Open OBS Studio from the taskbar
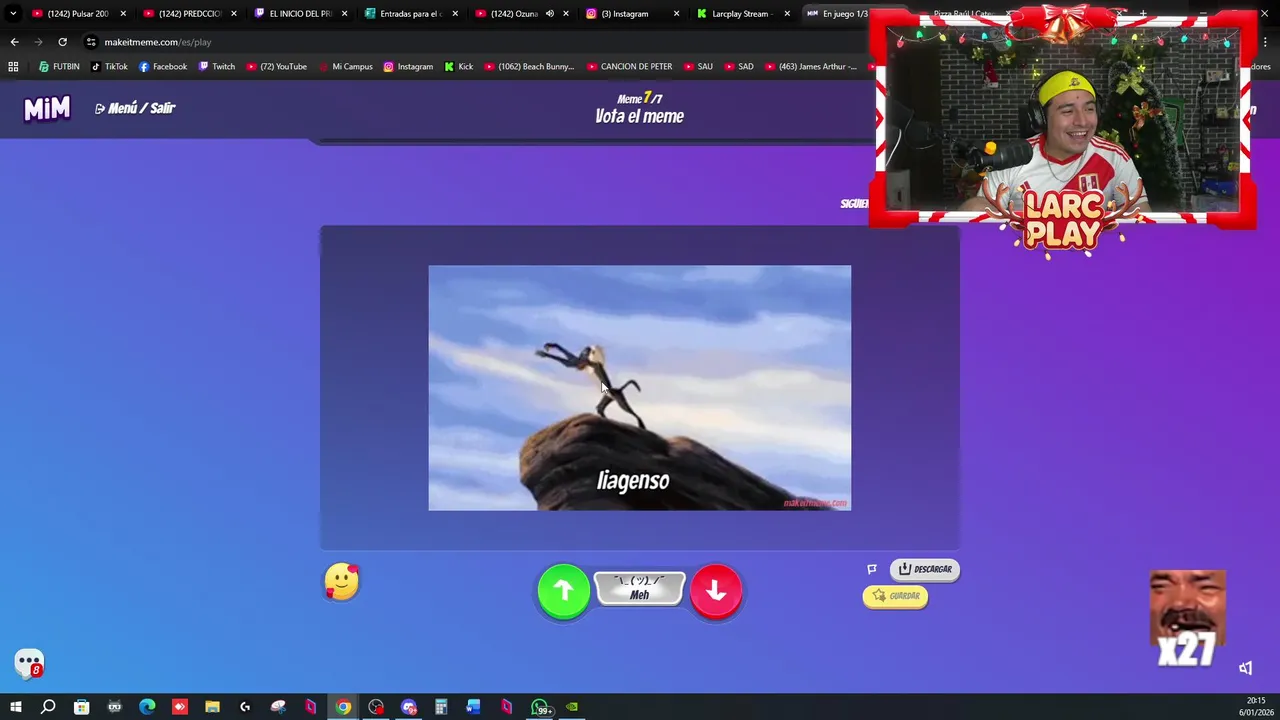 point(376,707)
